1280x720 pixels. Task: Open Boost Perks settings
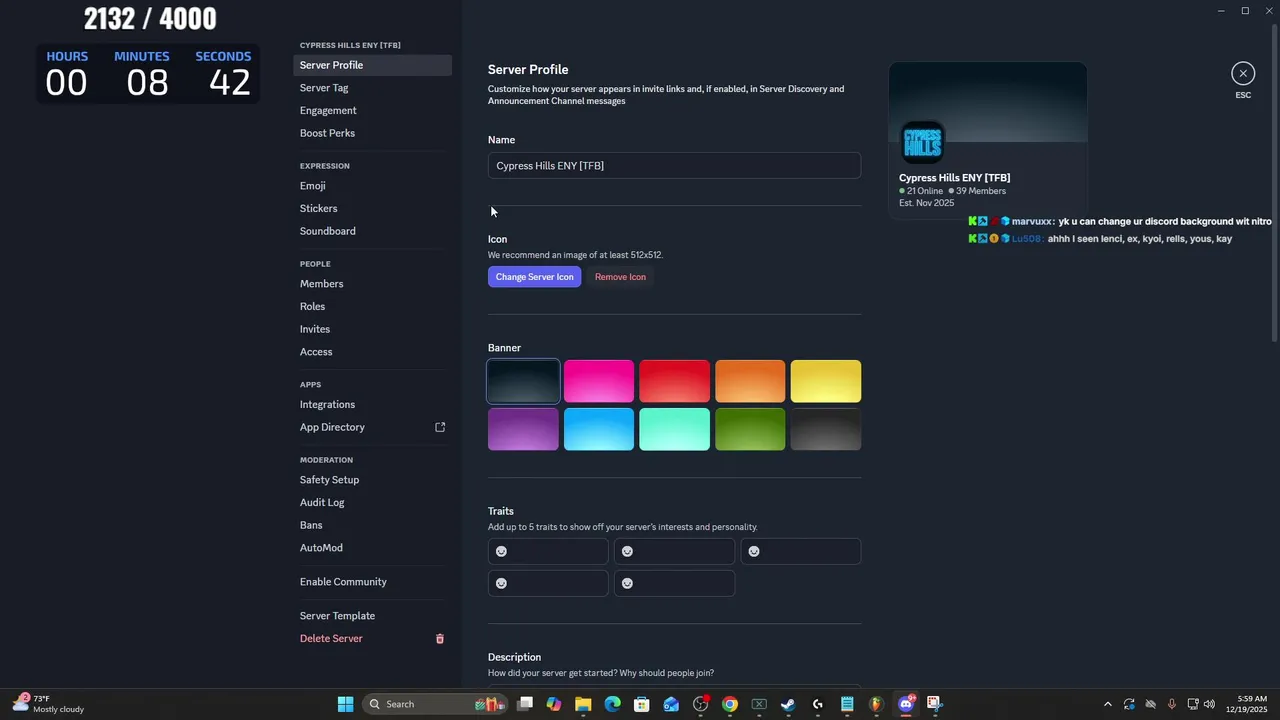372,133
